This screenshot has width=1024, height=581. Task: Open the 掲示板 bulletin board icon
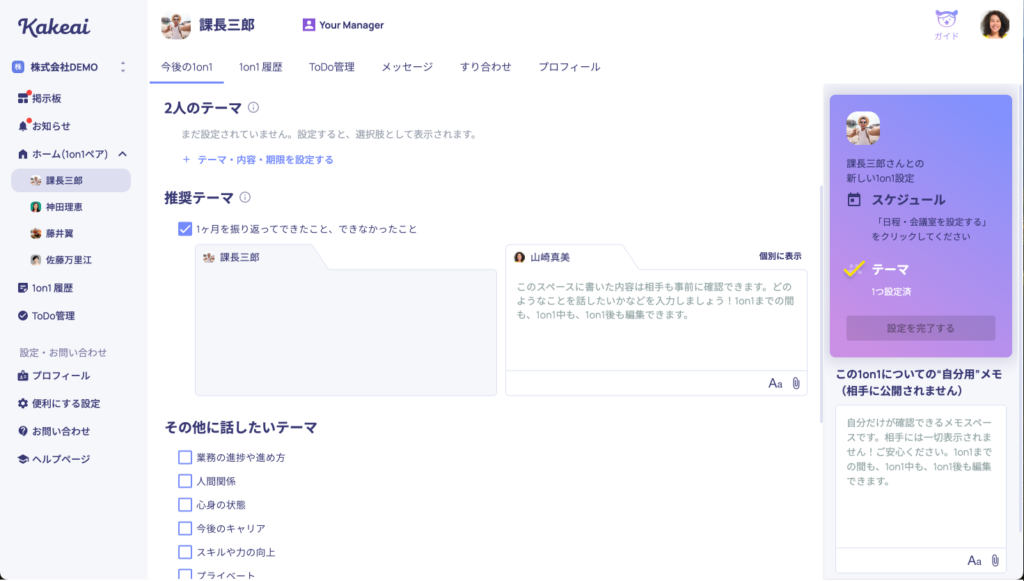[x=24, y=98]
